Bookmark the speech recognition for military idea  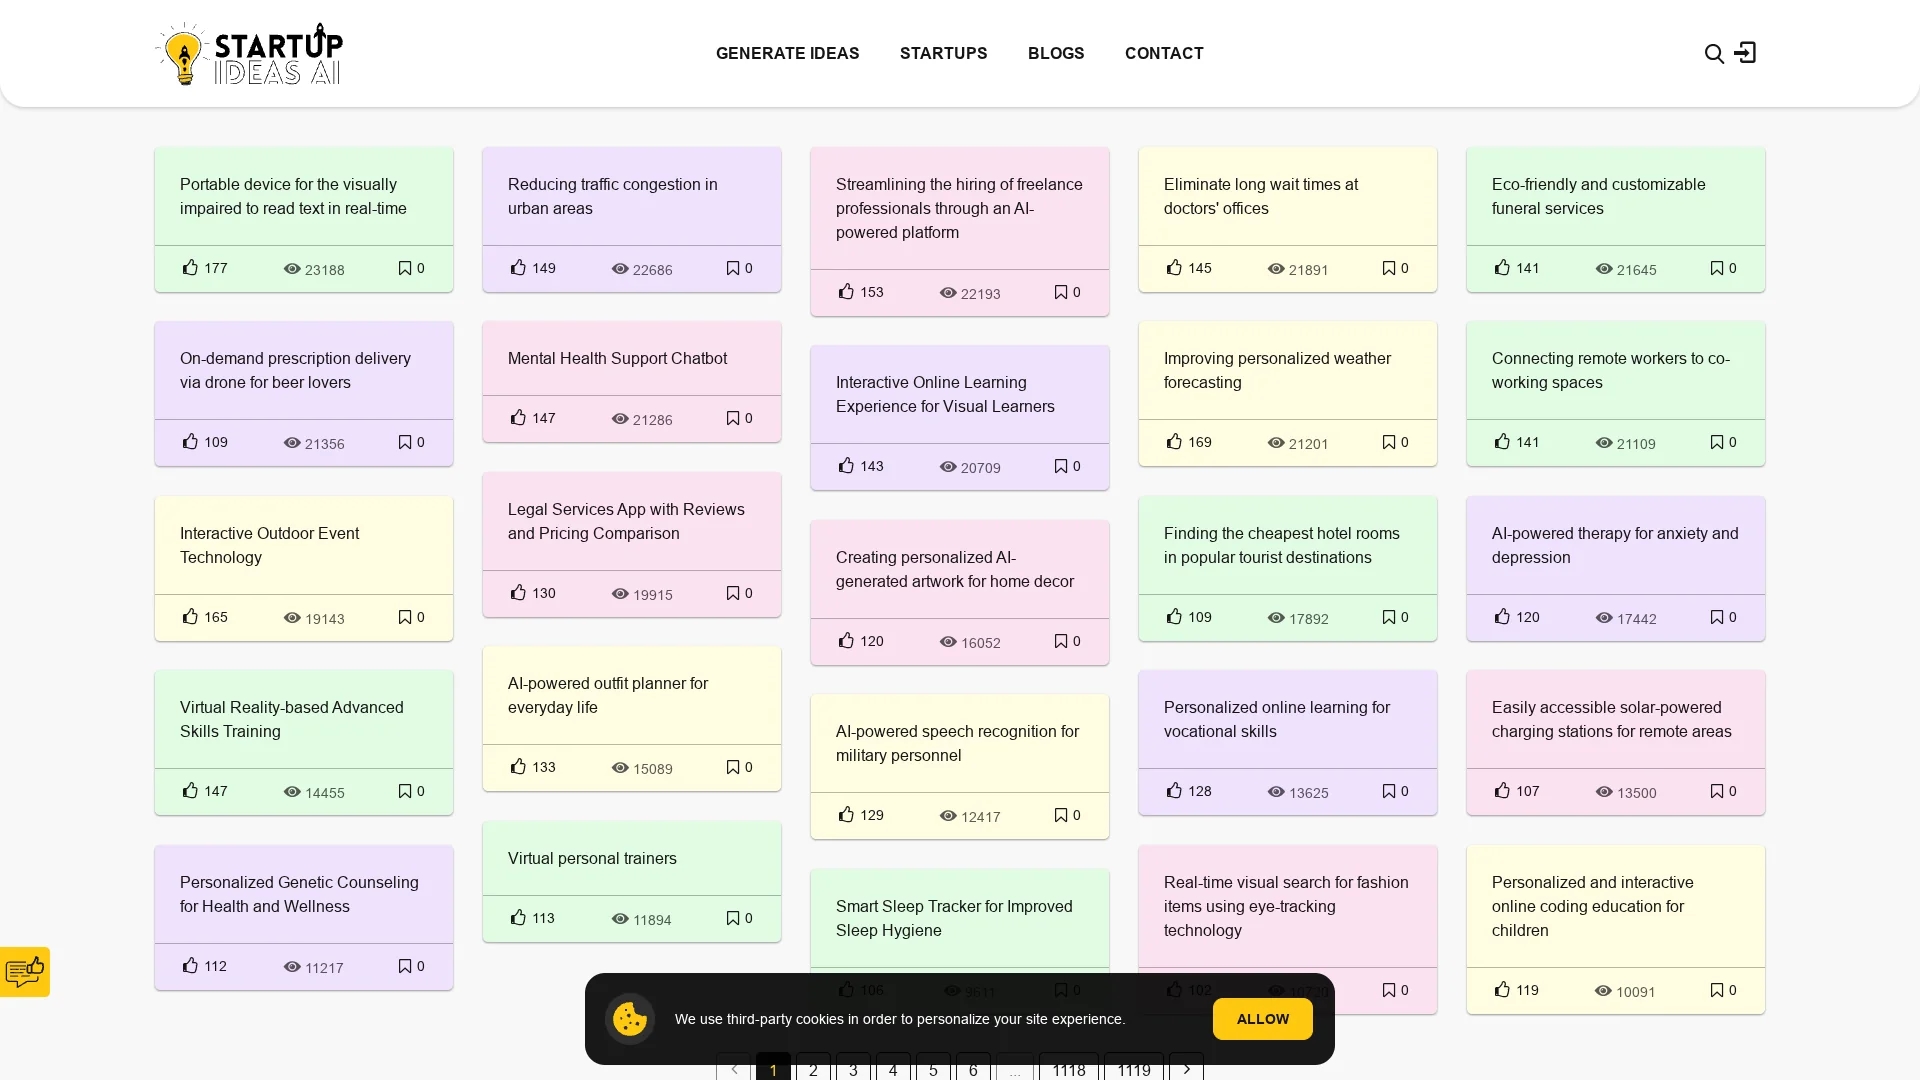click(1061, 815)
